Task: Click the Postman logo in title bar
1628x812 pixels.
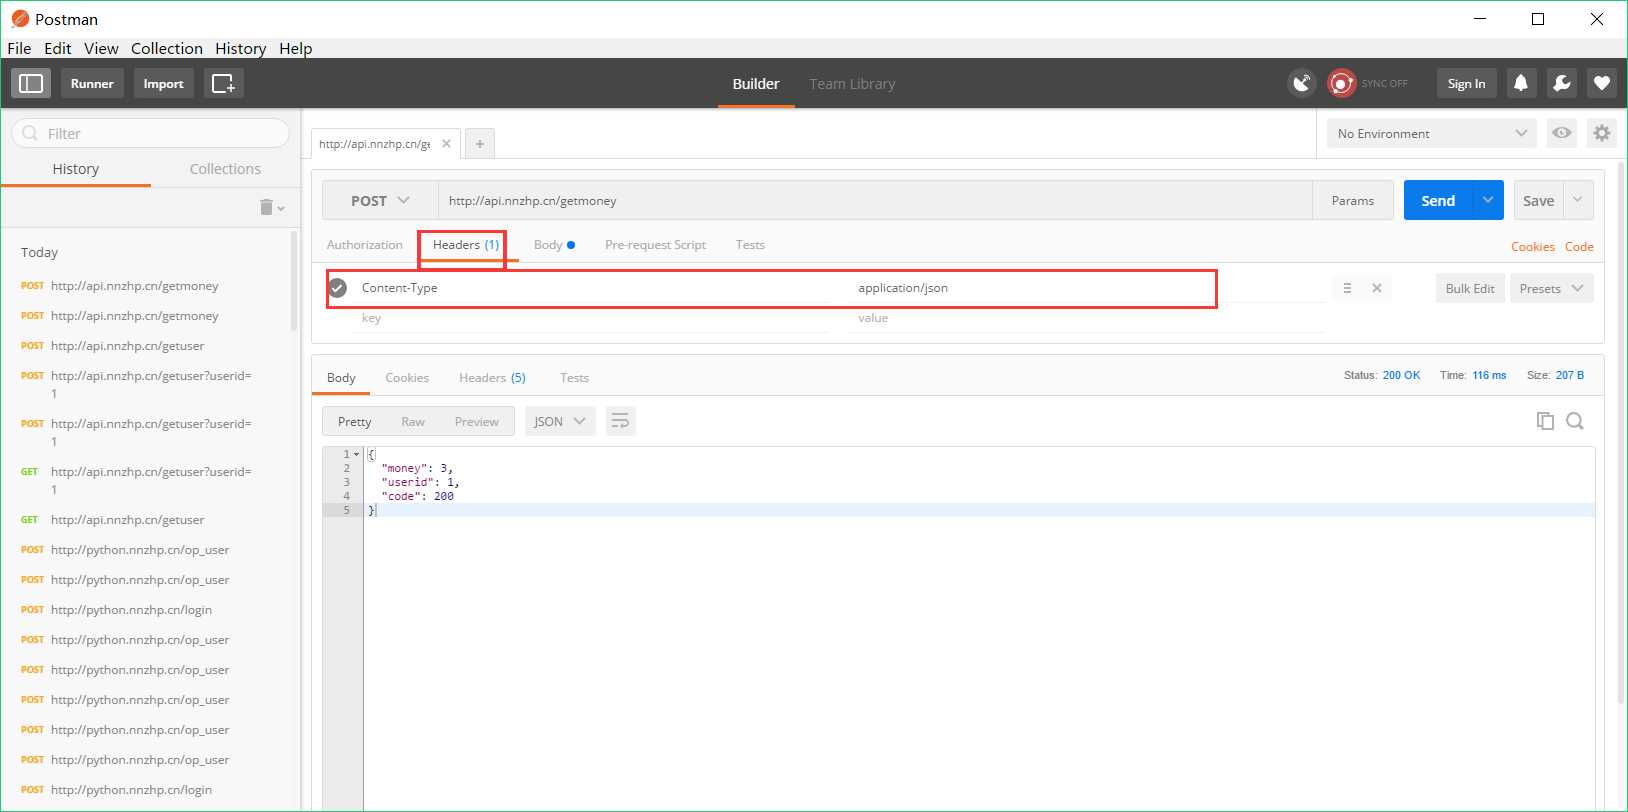Action: (x=20, y=19)
